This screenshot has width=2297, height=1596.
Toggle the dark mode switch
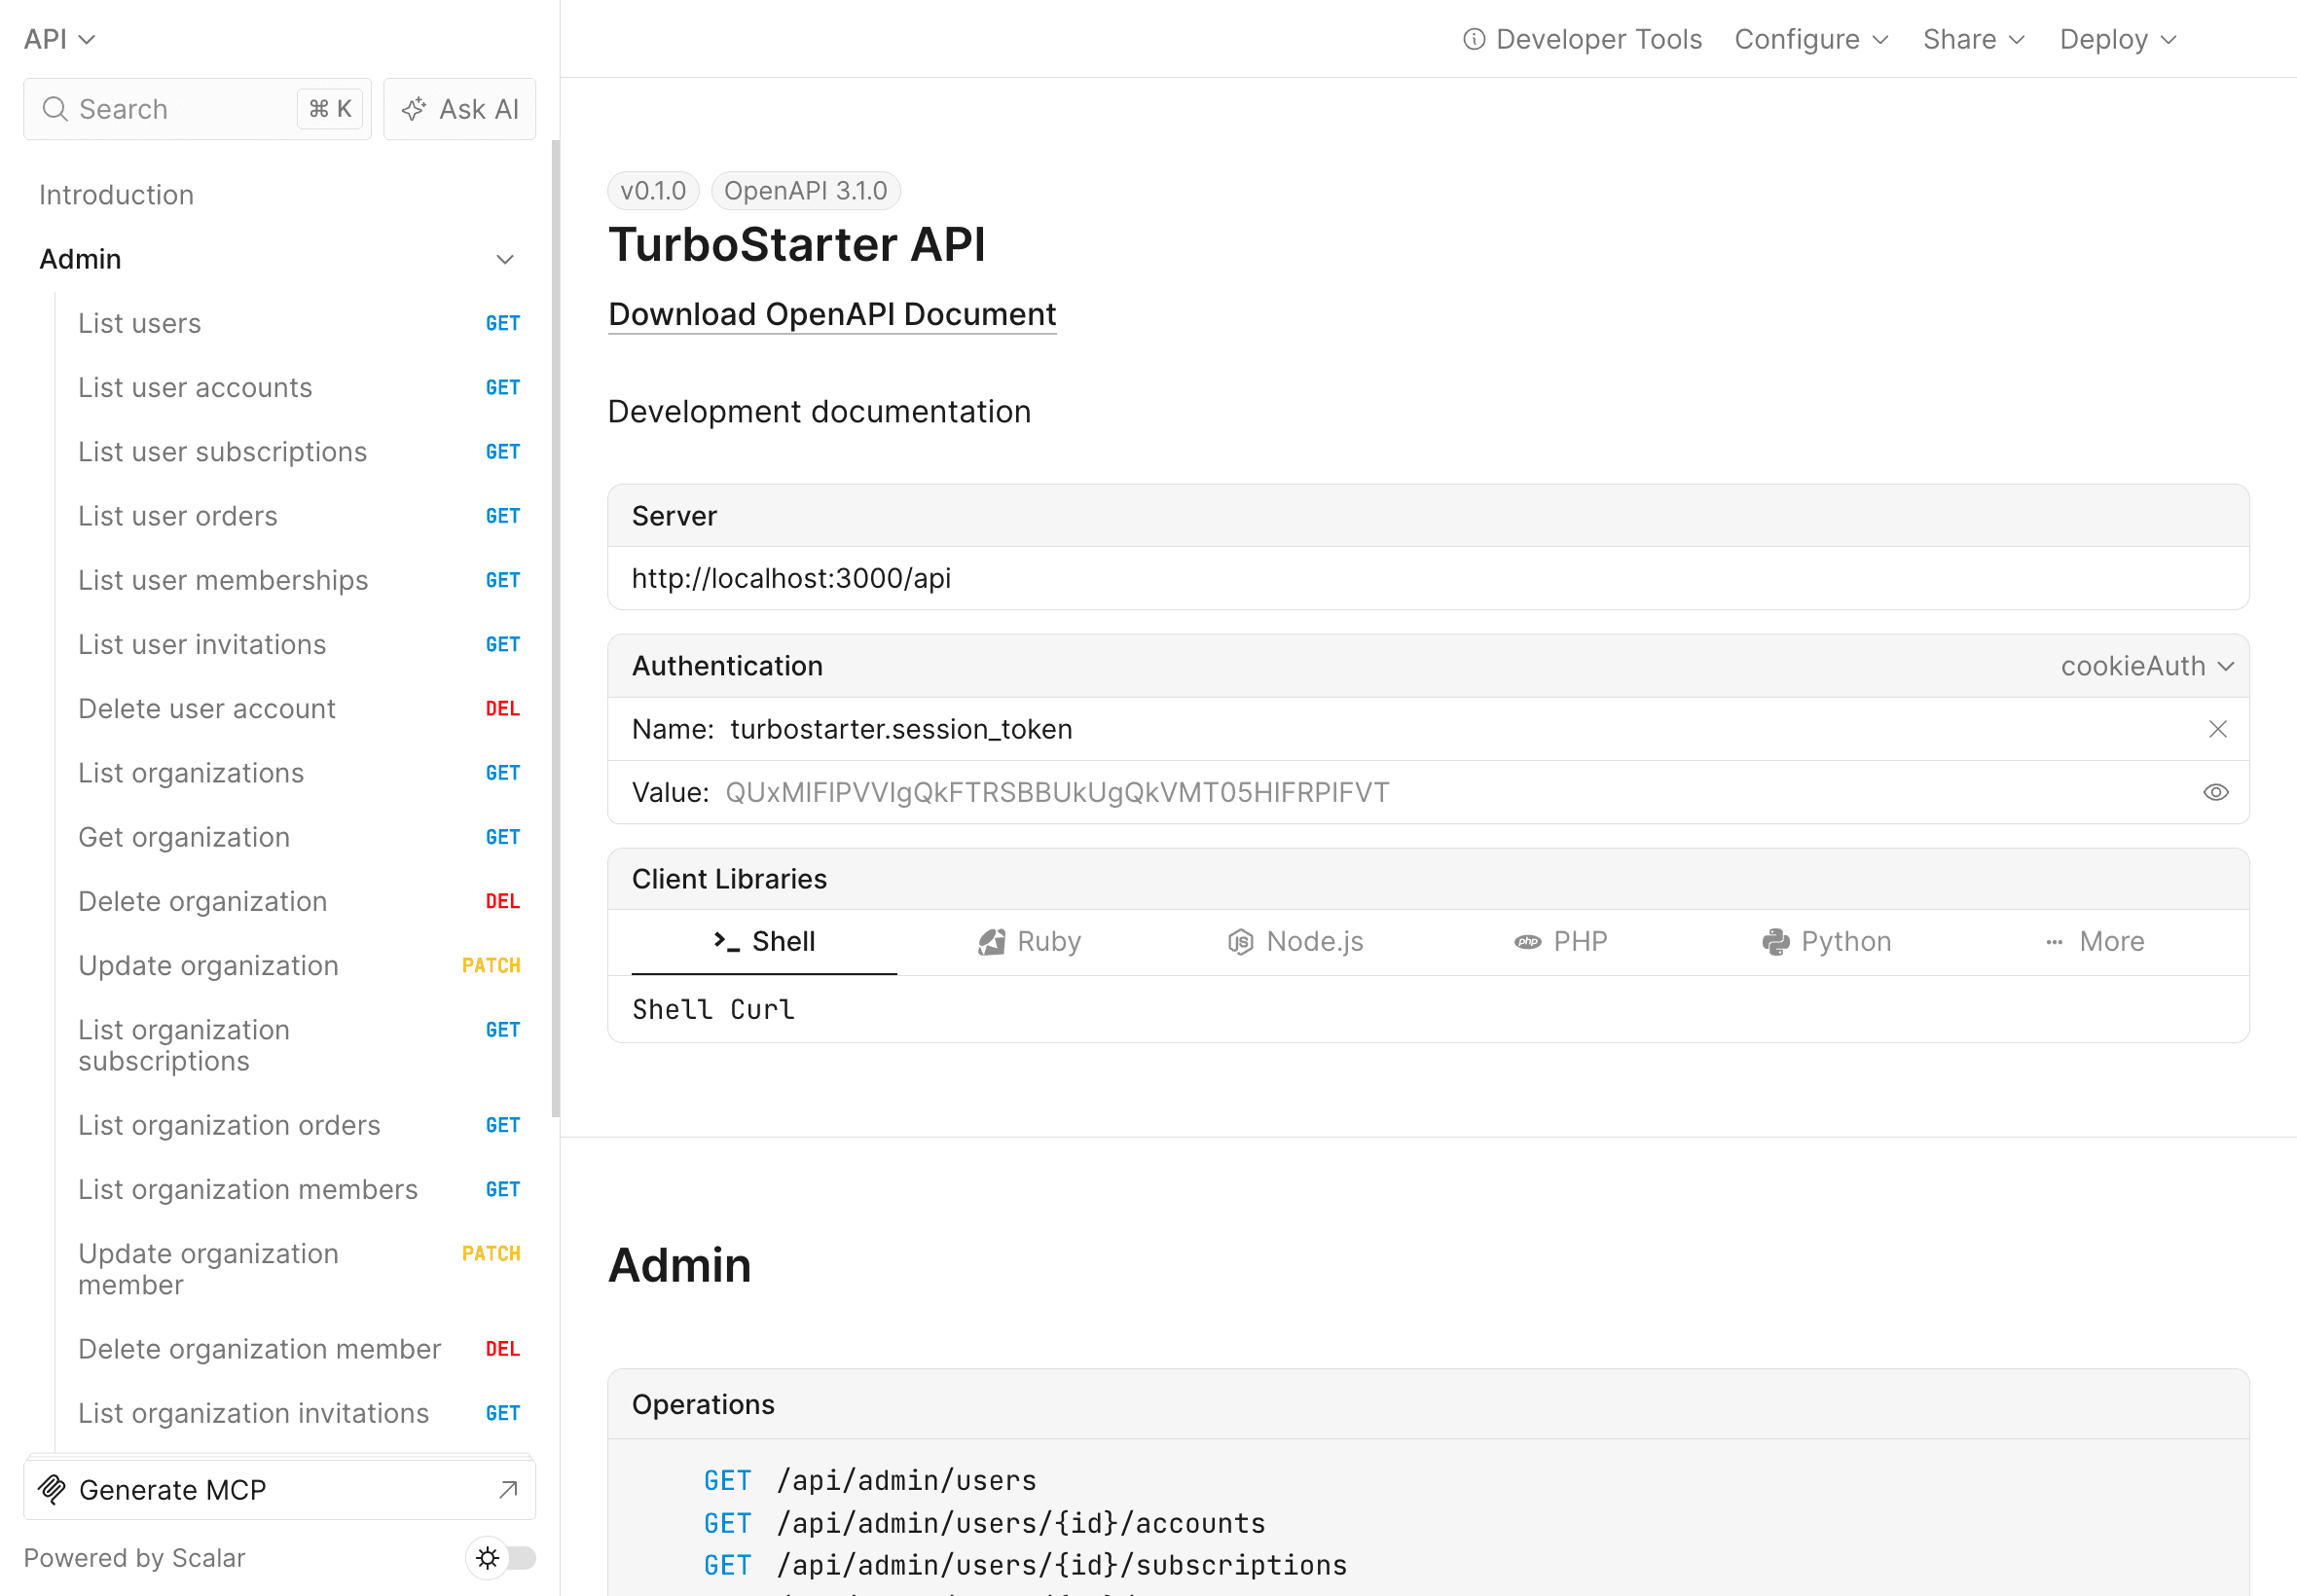pyautogui.click(x=501, y=1558)
